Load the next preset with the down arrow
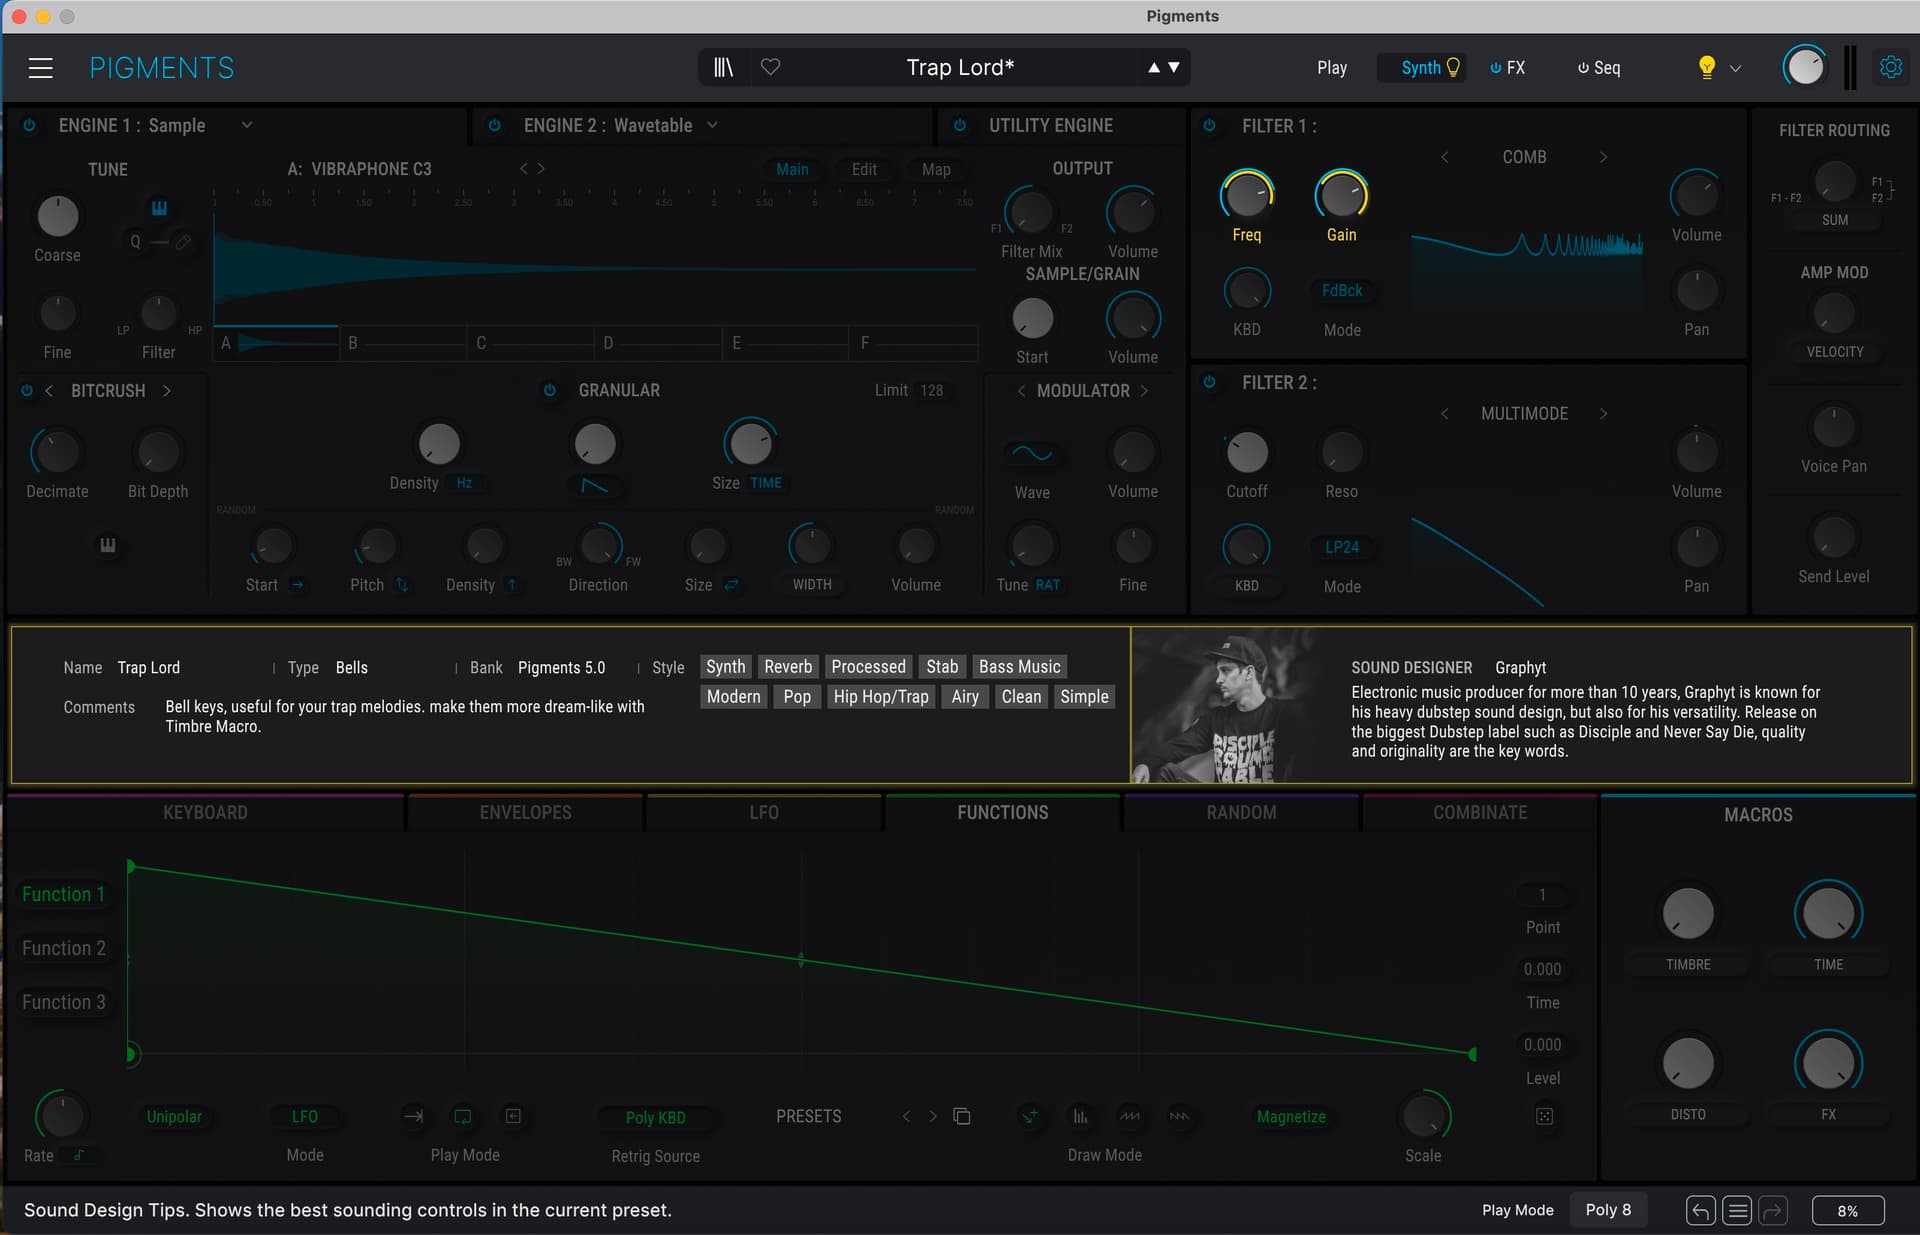The image size is (1920, 1235). 1174,67
